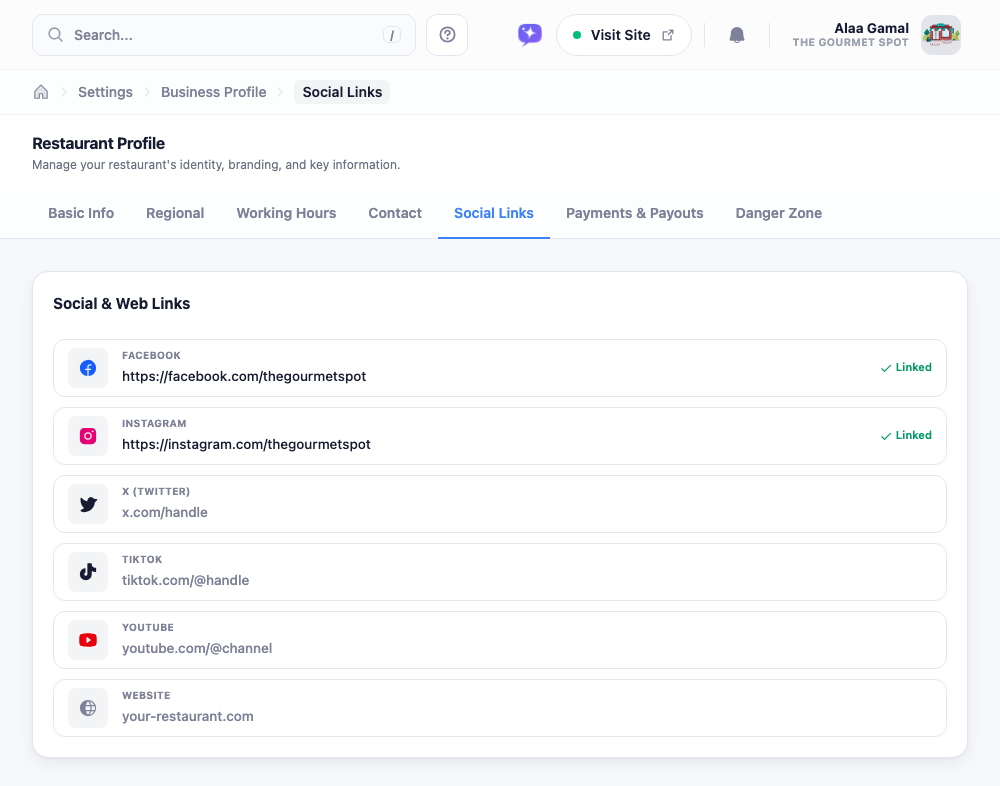Image resolution: width=1000 pixels, height=786 pixels.
Task: Click the Alaa Gamal account name
Action: tap(871, 28)
